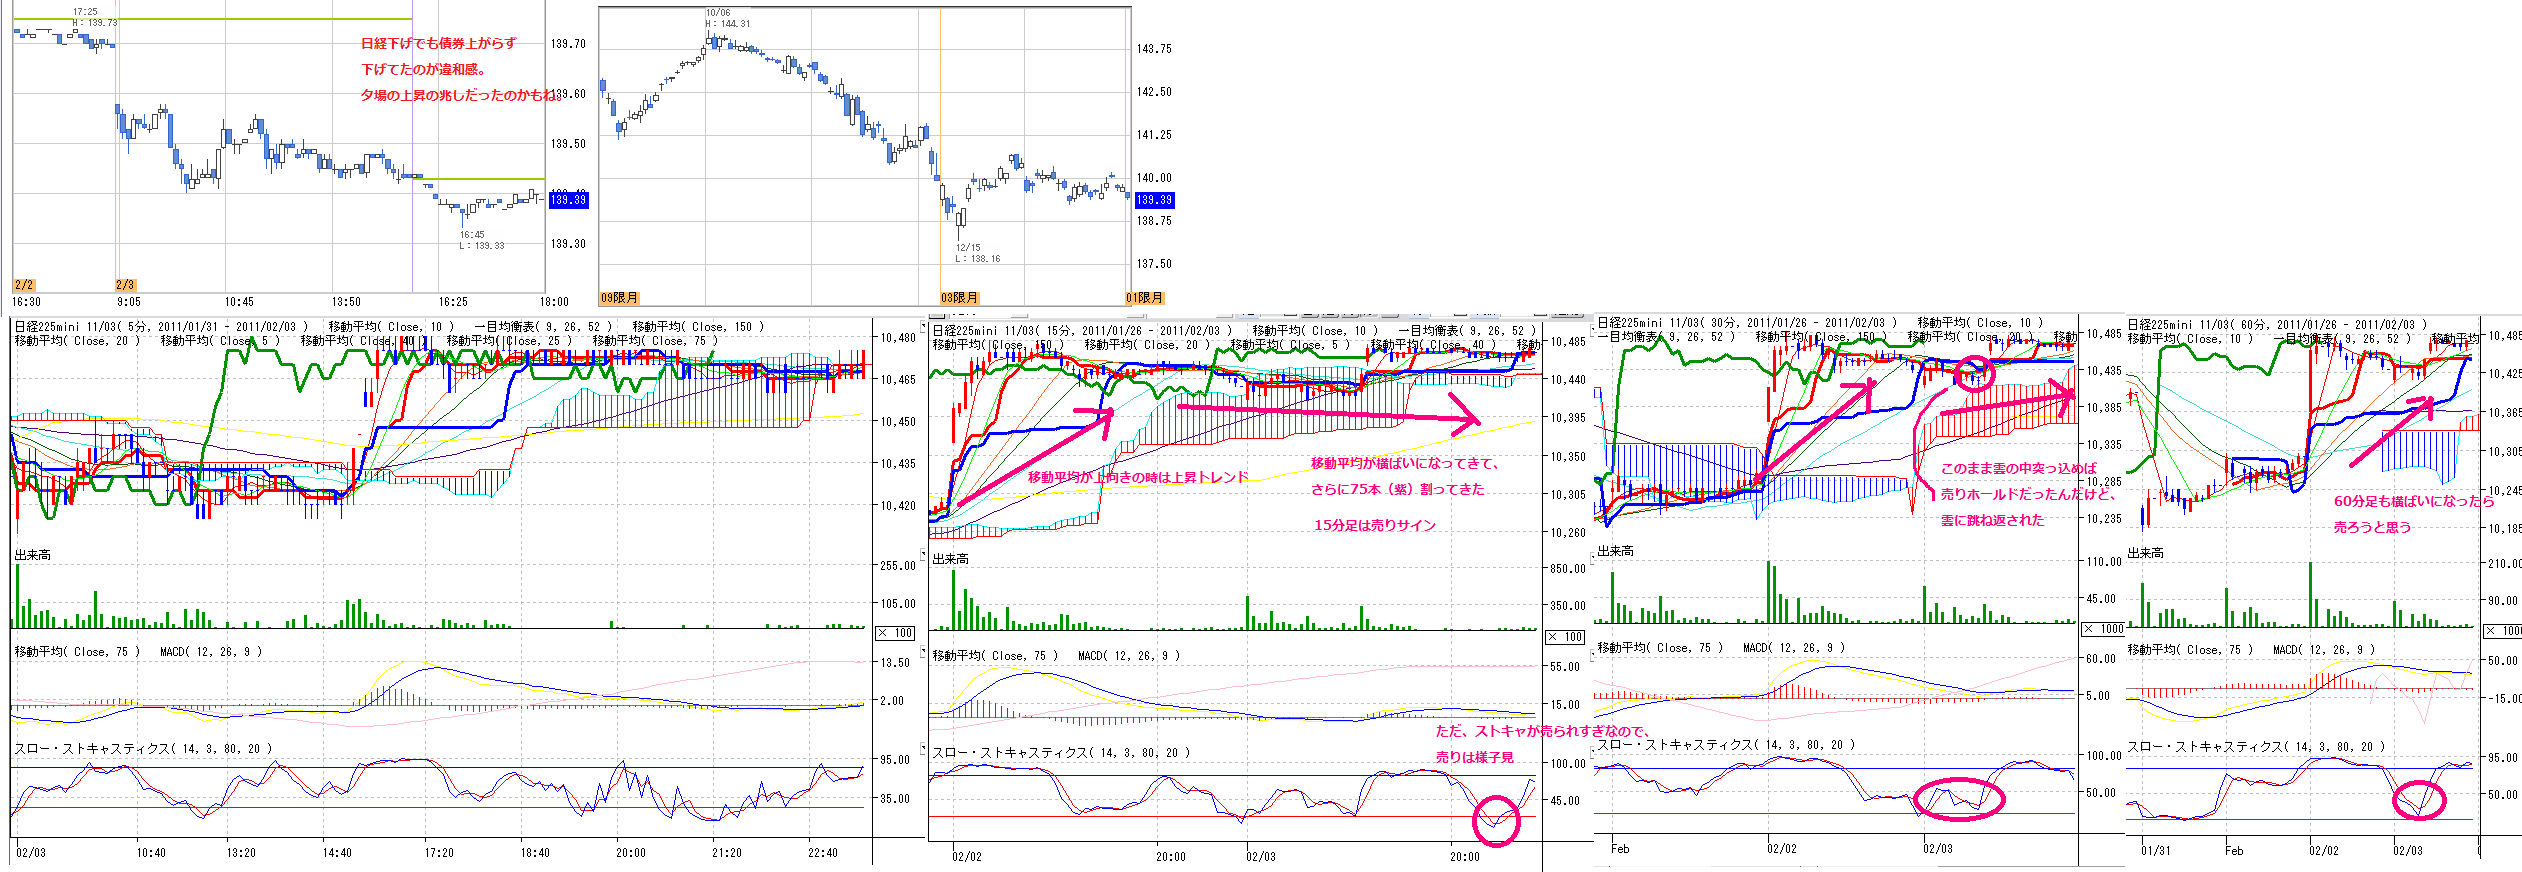Click the ✕ 100 box in 5-minute chart
The image size is (2522, 872).
point(895,633)
